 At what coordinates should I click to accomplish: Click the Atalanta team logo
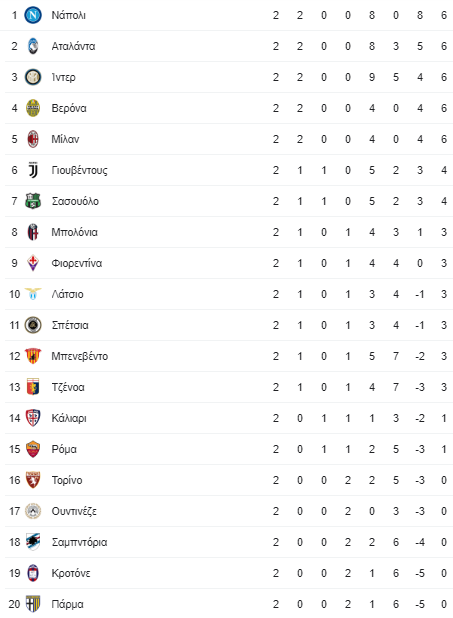pyautogui.click(x=33, y=46)
